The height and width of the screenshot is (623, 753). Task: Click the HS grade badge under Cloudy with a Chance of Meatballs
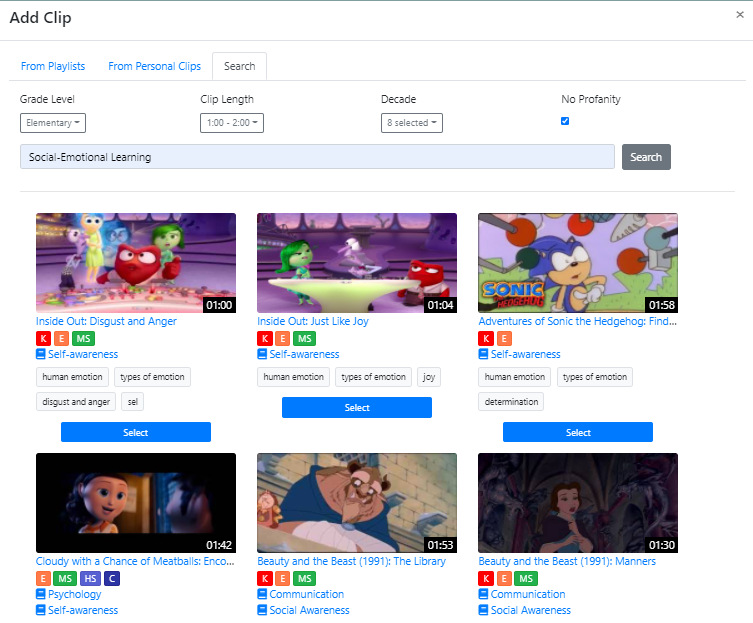90,578
